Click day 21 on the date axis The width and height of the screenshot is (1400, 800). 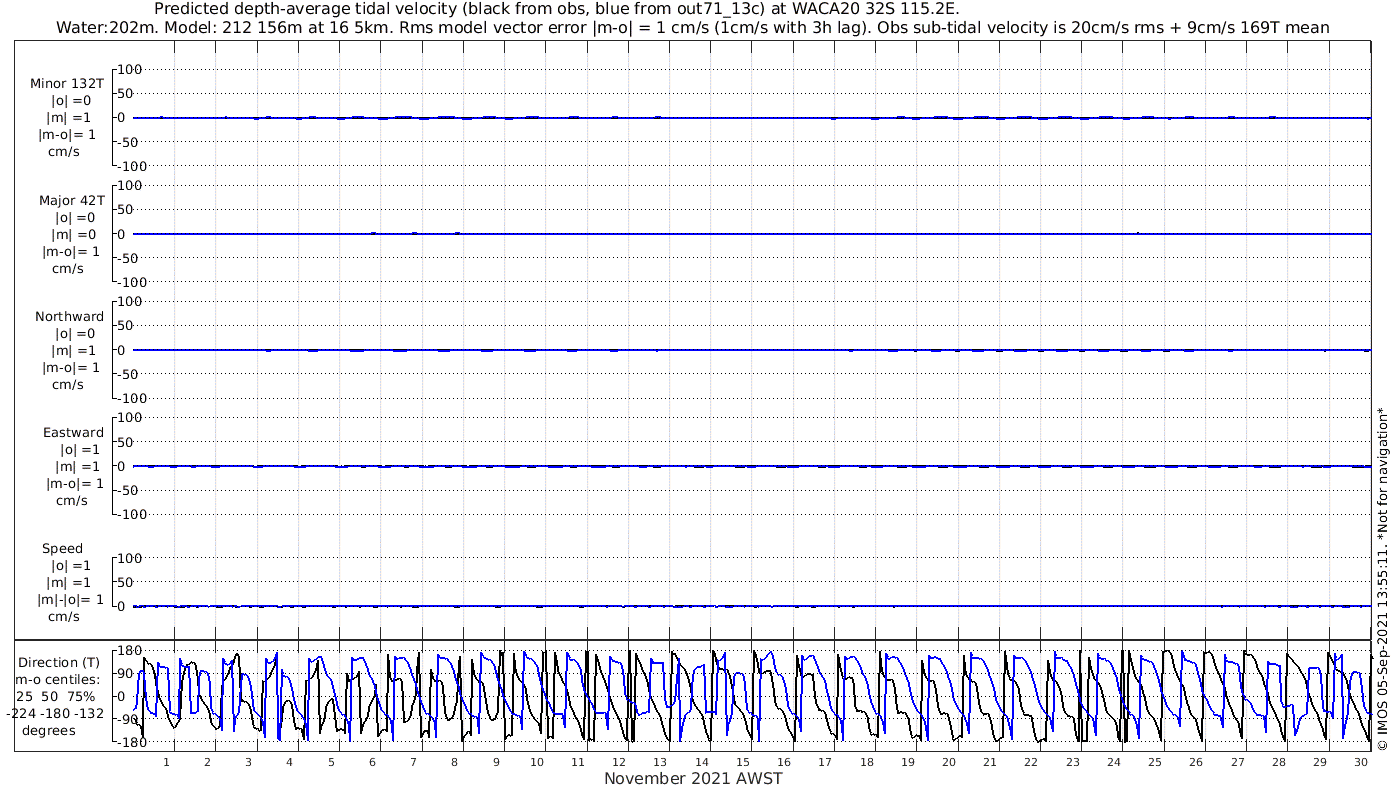coord(990,762)
